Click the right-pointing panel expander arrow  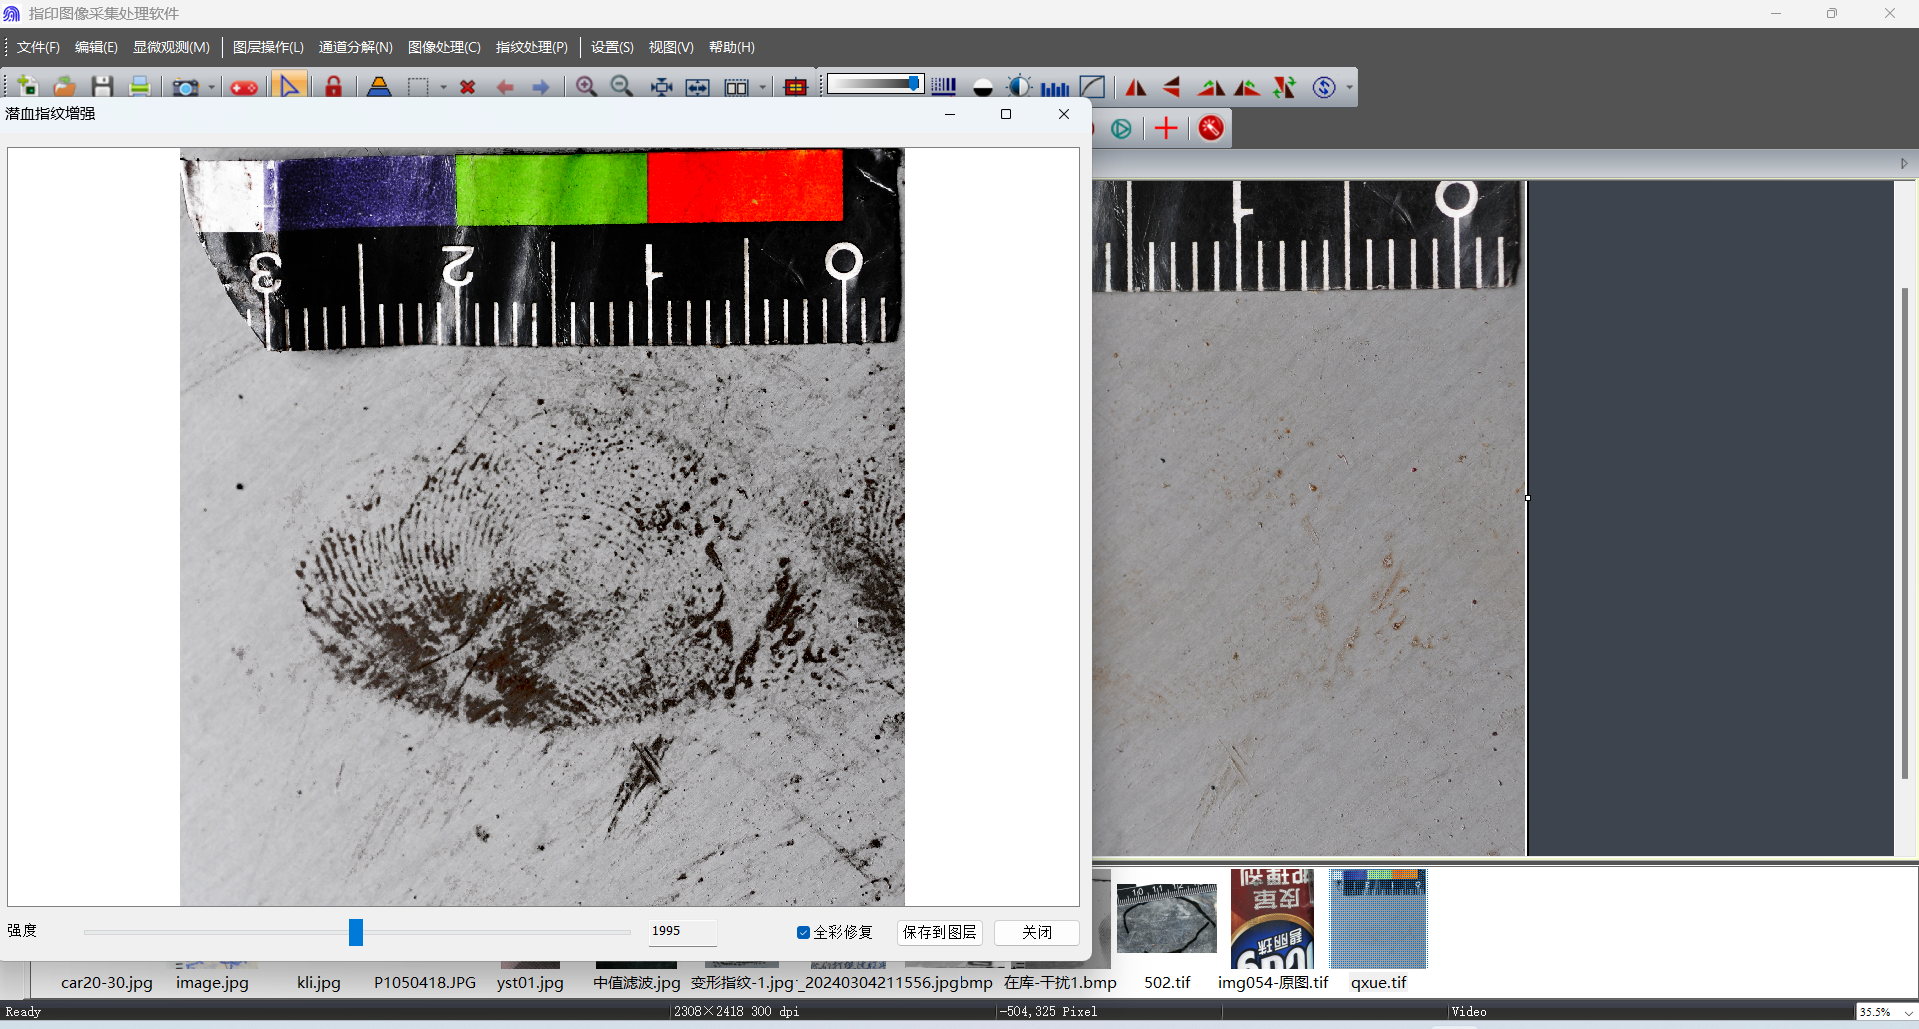[1904, 164]
